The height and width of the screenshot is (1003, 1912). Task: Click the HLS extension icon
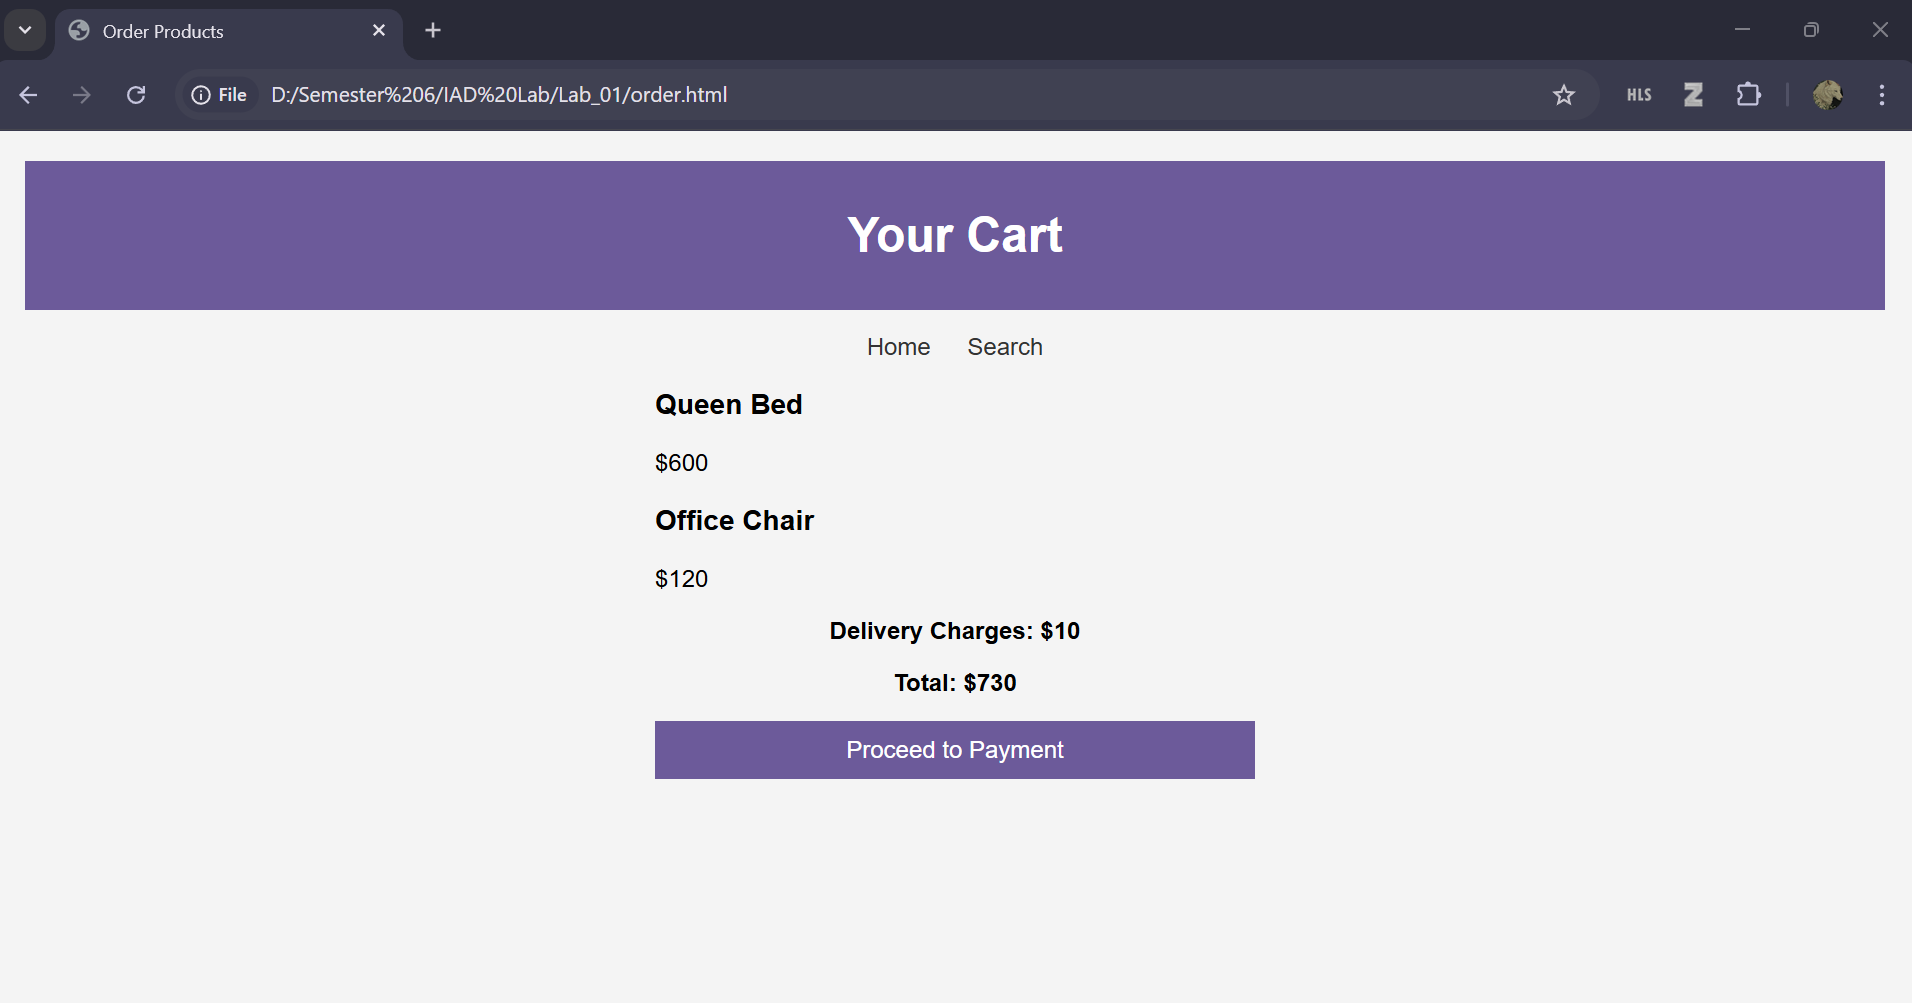pos(1639,95)
